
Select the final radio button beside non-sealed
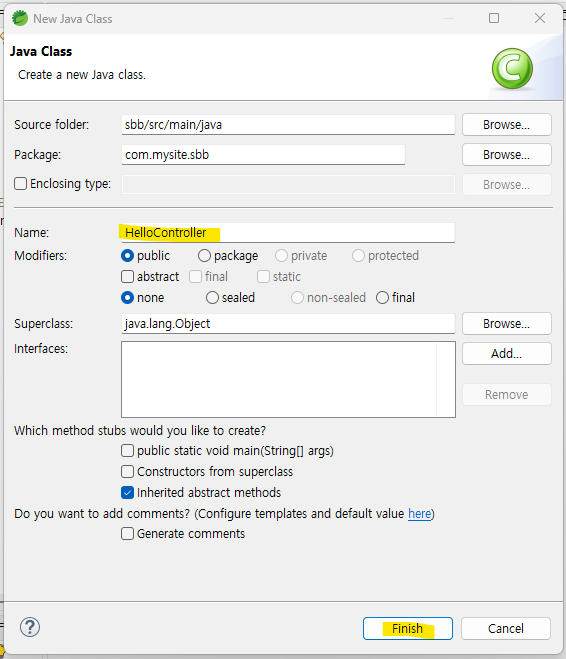[382, 298]
